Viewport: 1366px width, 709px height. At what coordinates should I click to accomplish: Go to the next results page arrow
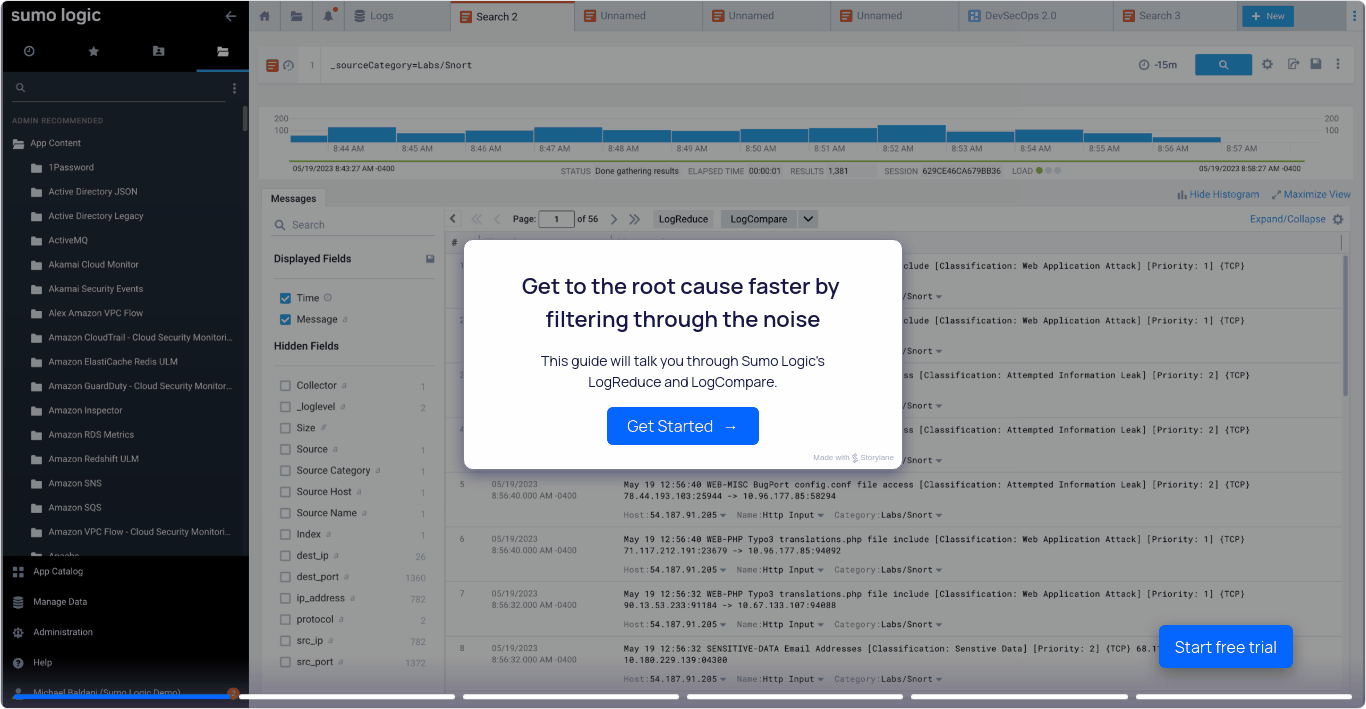[614, 219]
